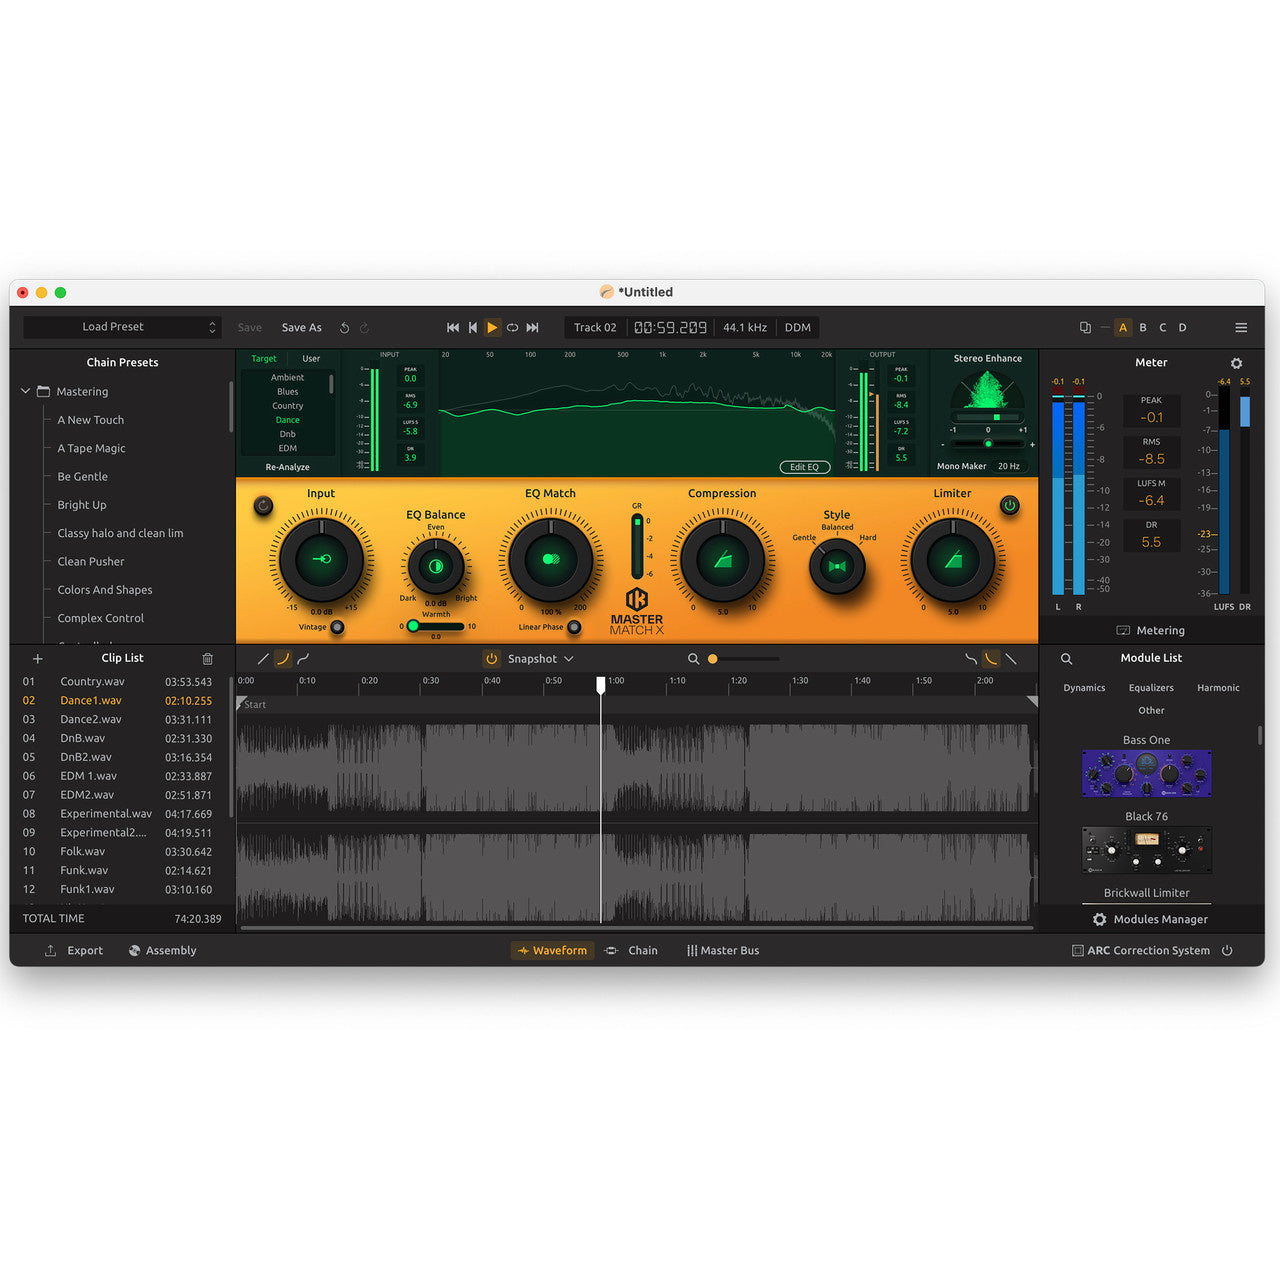Toggle the Limiter power button on the orange module
This screenshot has width=1280, height=1280.
1010,506
